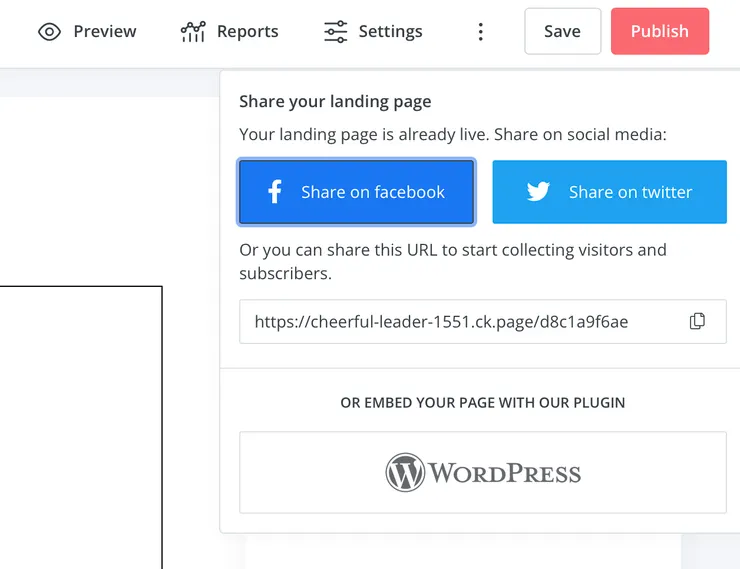
Task: Click the Settings sliders icon
Action: (x=336, y=32)
